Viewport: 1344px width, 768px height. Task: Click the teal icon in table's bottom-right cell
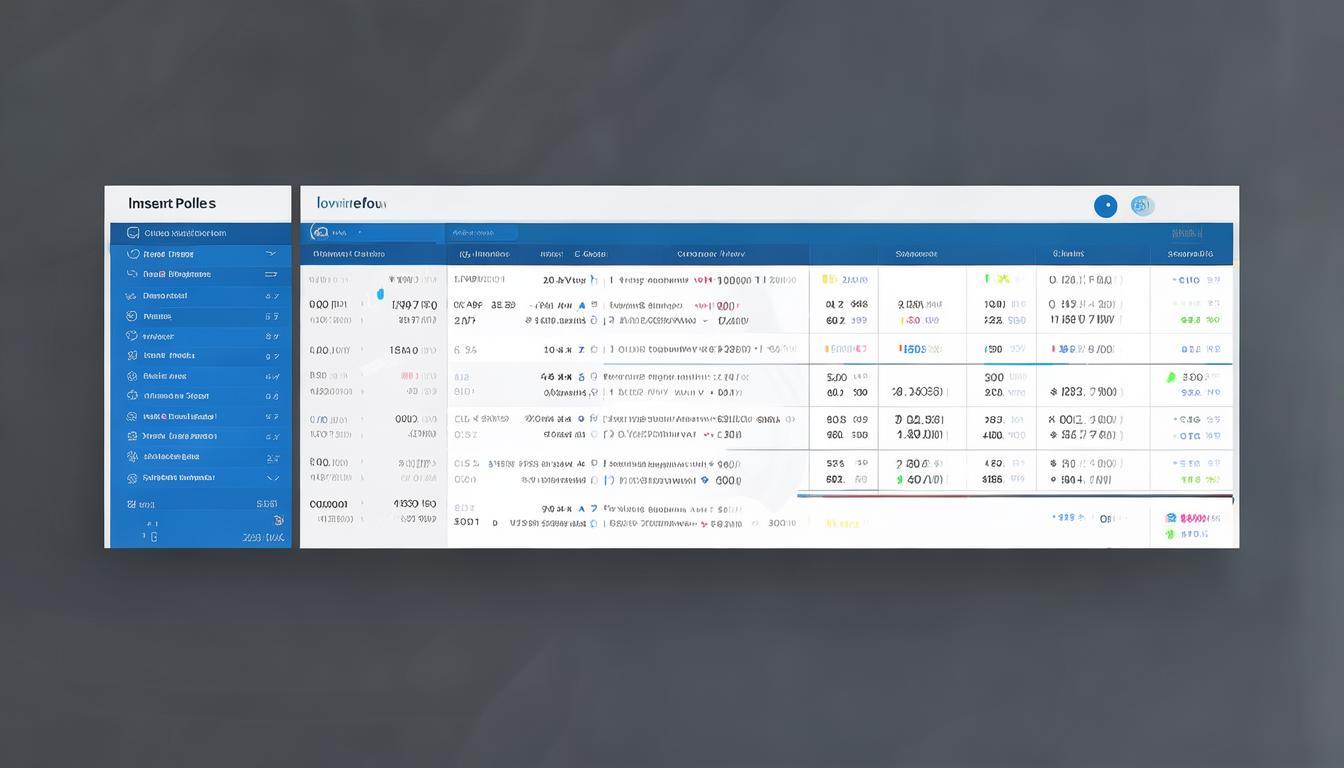coord(1171,518)
